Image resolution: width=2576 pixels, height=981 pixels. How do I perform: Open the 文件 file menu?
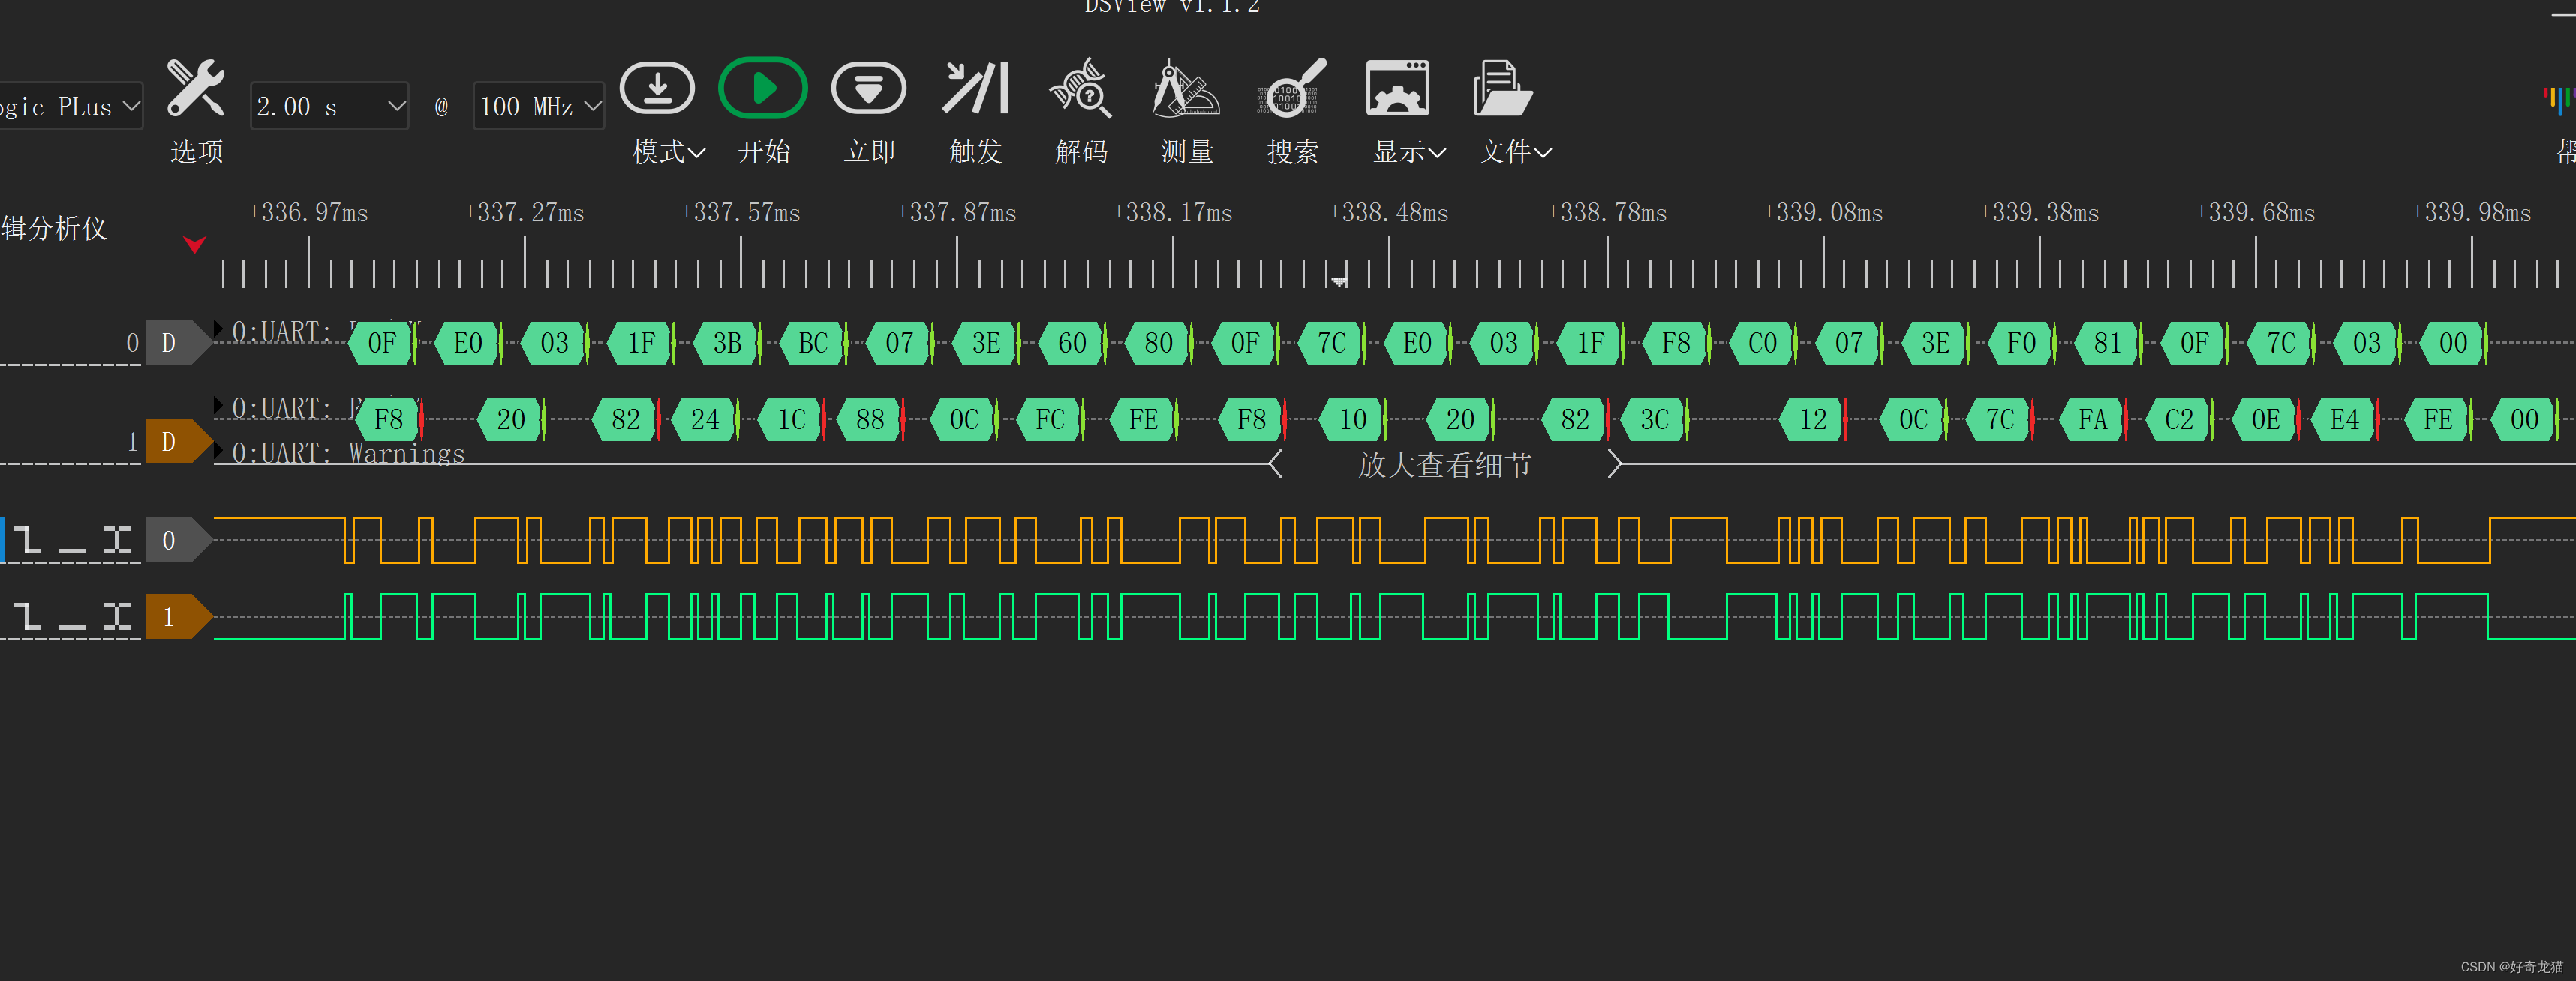click(1503, 89)
